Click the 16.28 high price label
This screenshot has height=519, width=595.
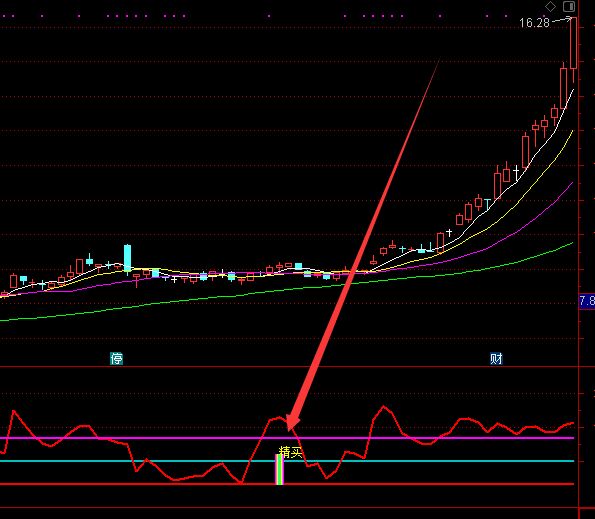coord(534,23)
